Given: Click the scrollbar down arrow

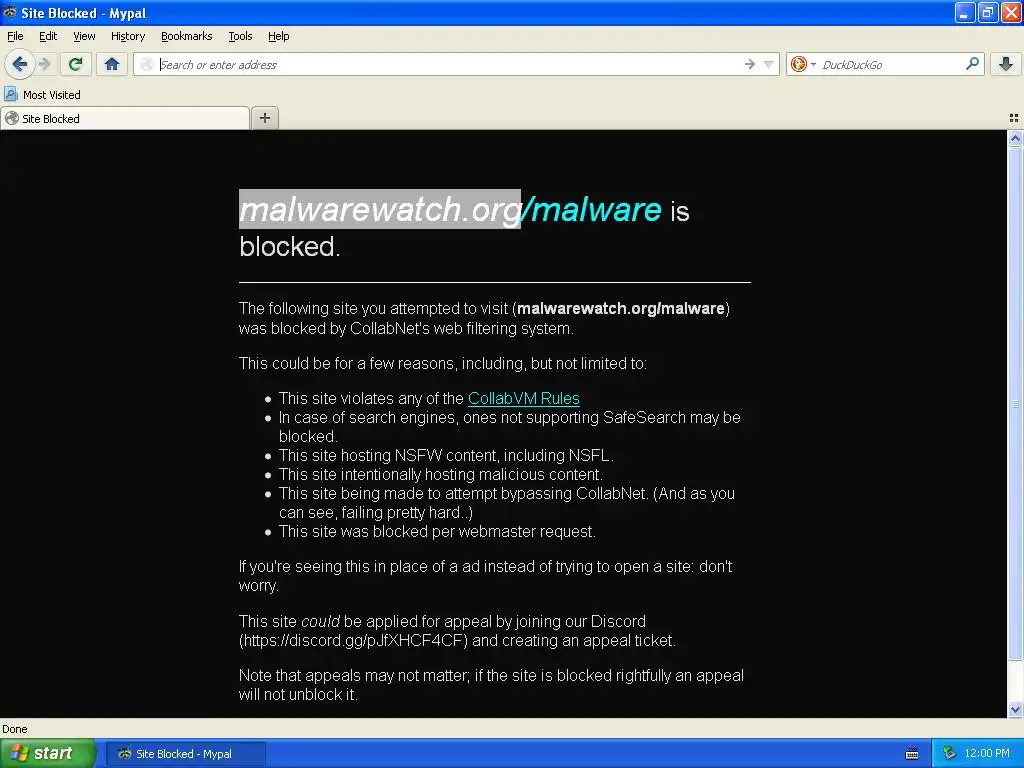Looking at the screenshot, I should 1015,709.
